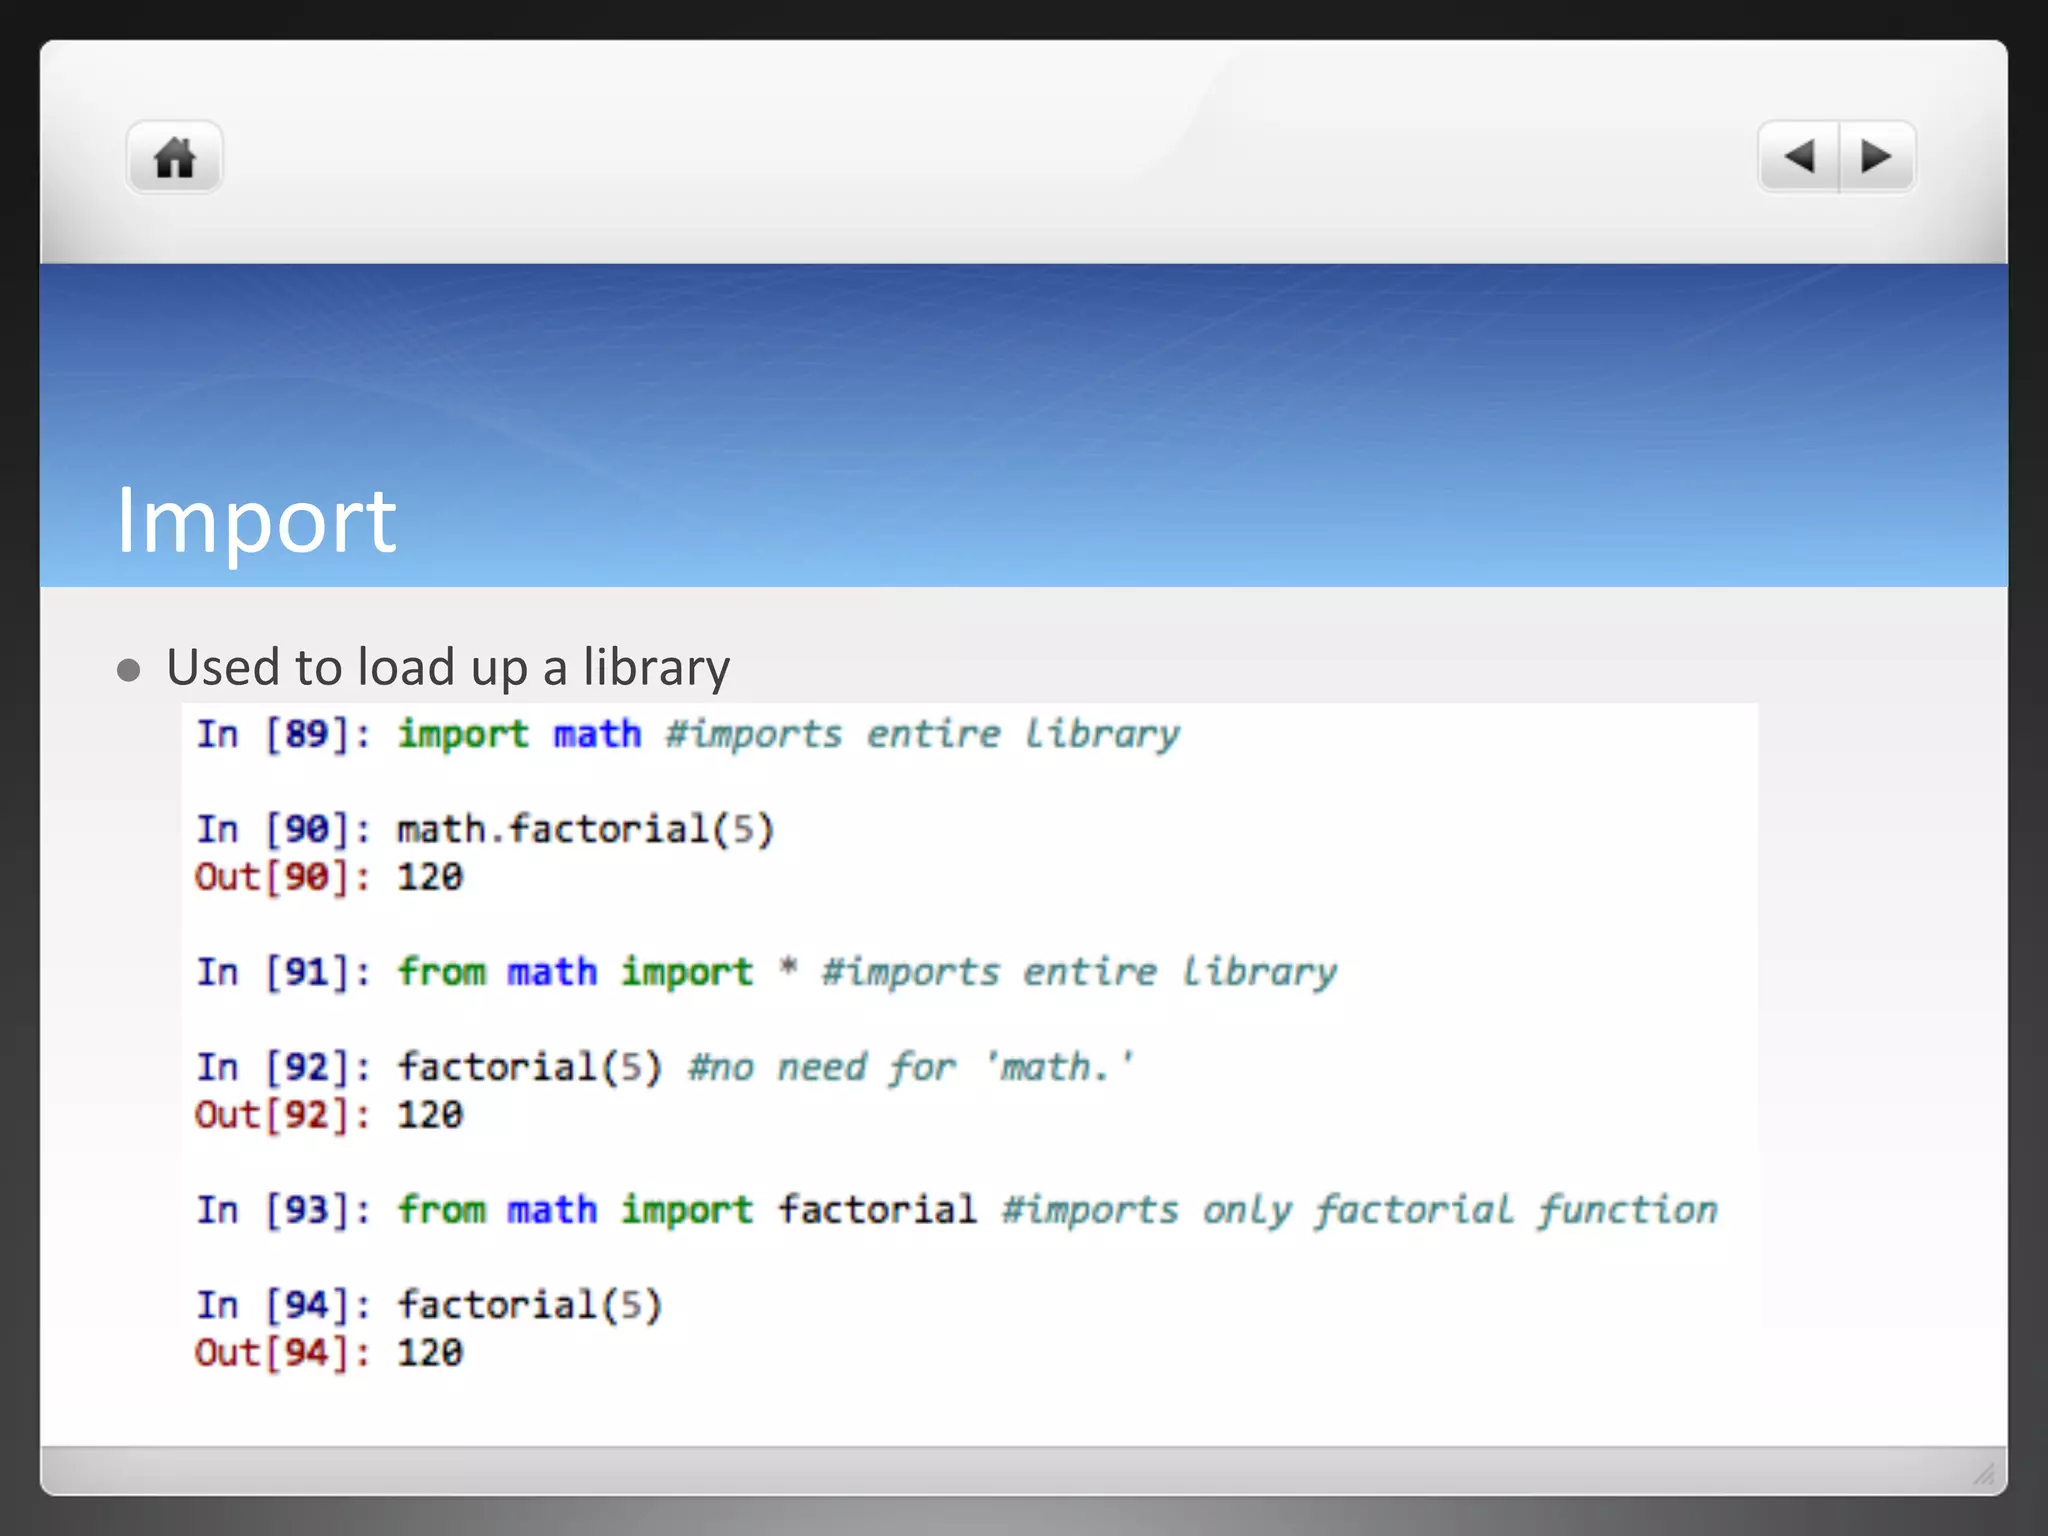2048x1536 pixels.
Task: Advance to next slide arrow
Action: pyautogui.click(x=1877, y=157)
